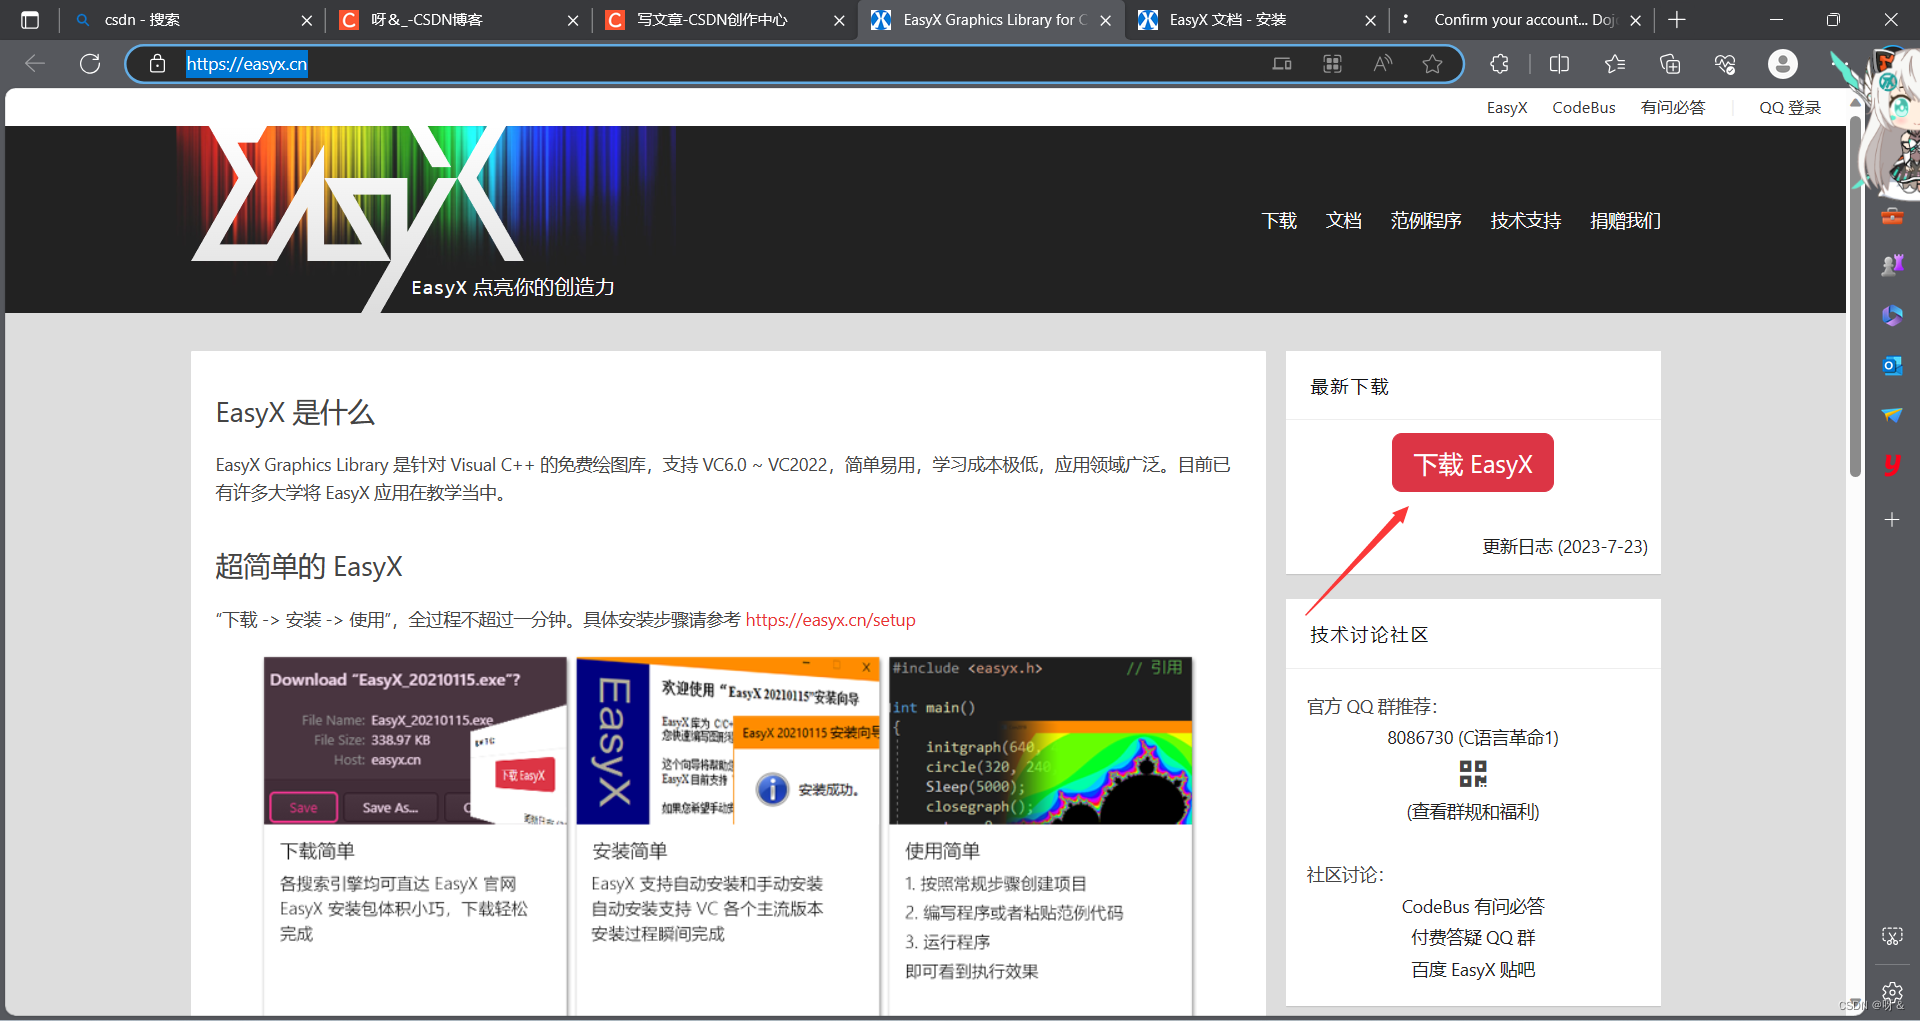Click the 下载 EasyX button
This screenshot has width=1920, height=1021.
[1472, 462]
